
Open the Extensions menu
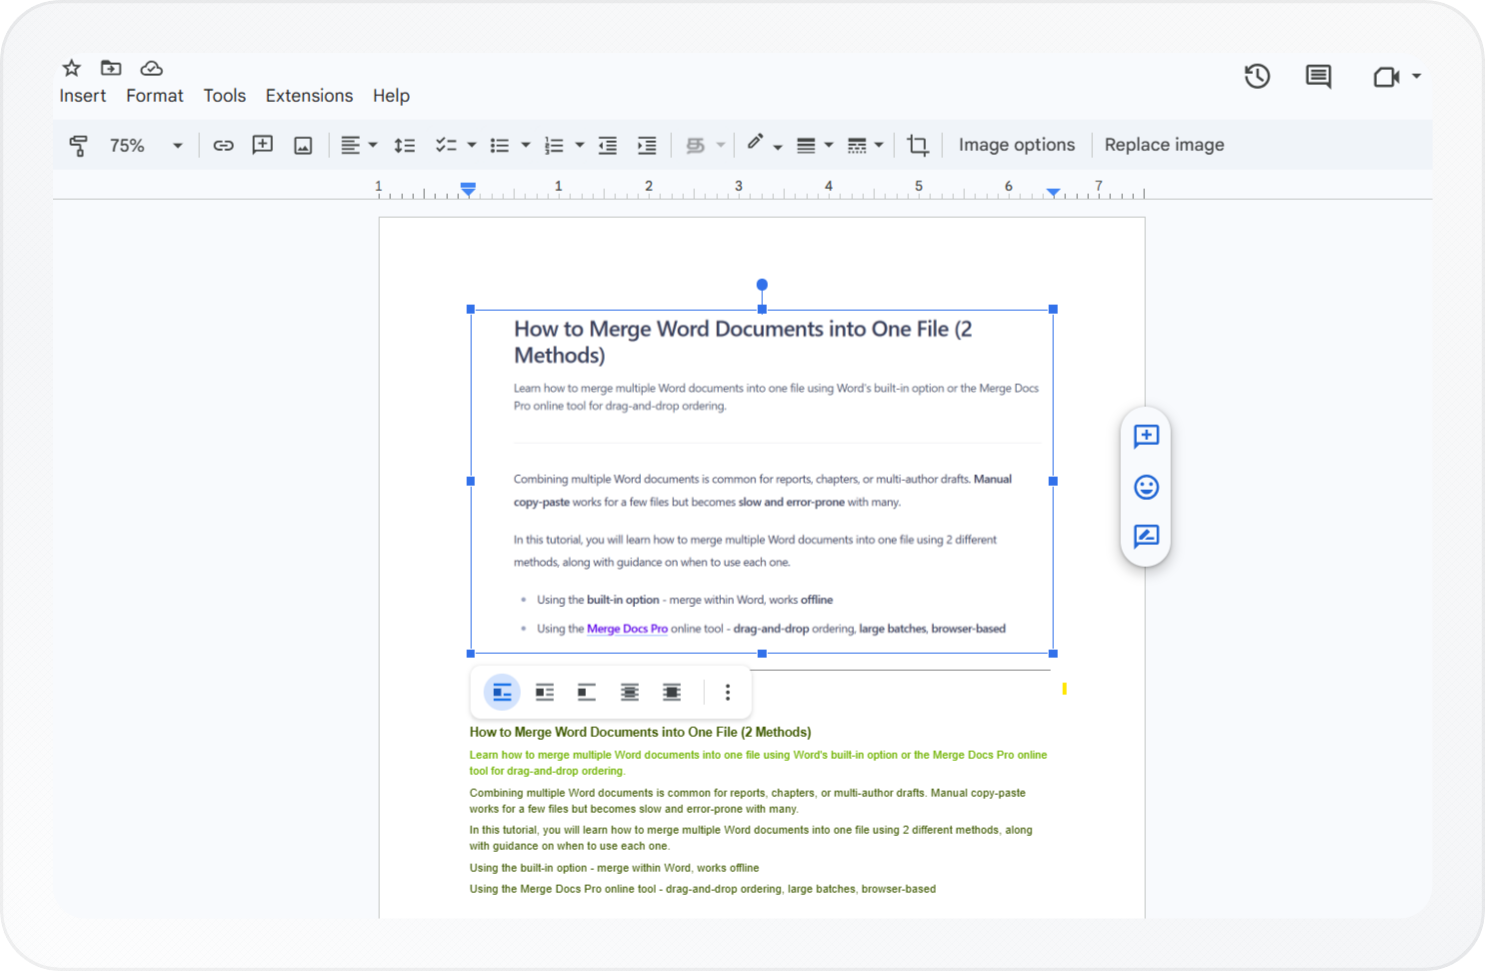click(x=309, y=96)
